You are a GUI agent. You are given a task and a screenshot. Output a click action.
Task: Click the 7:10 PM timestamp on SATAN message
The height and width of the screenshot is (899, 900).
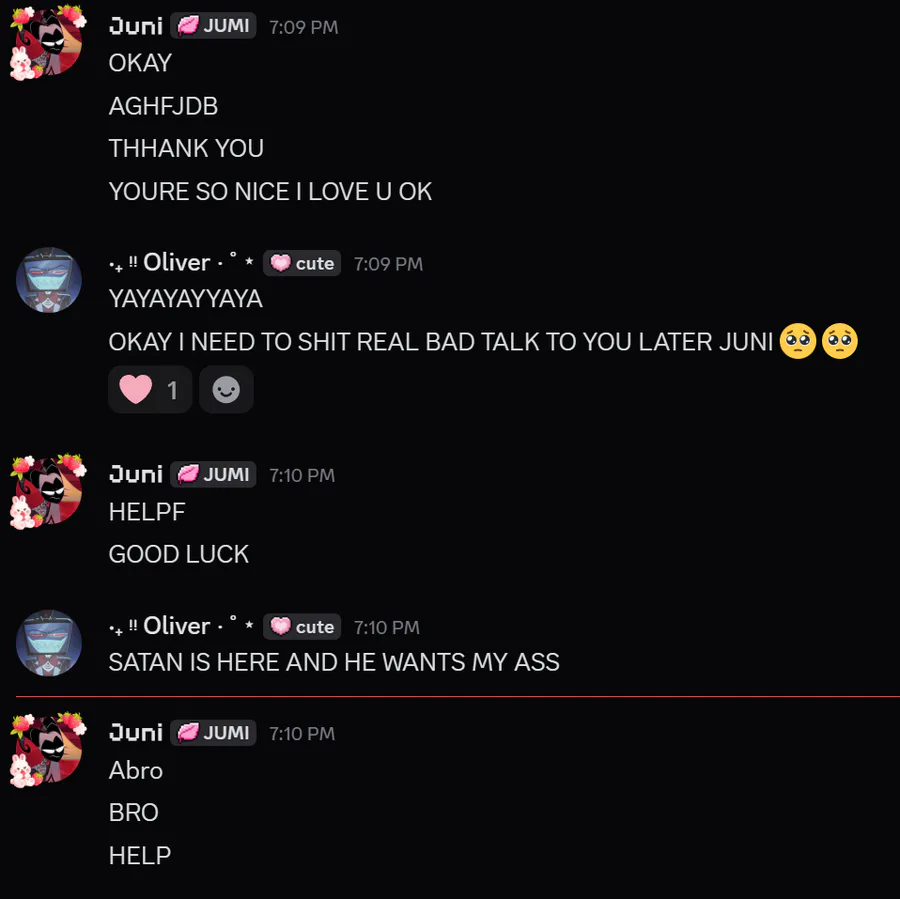386,627
